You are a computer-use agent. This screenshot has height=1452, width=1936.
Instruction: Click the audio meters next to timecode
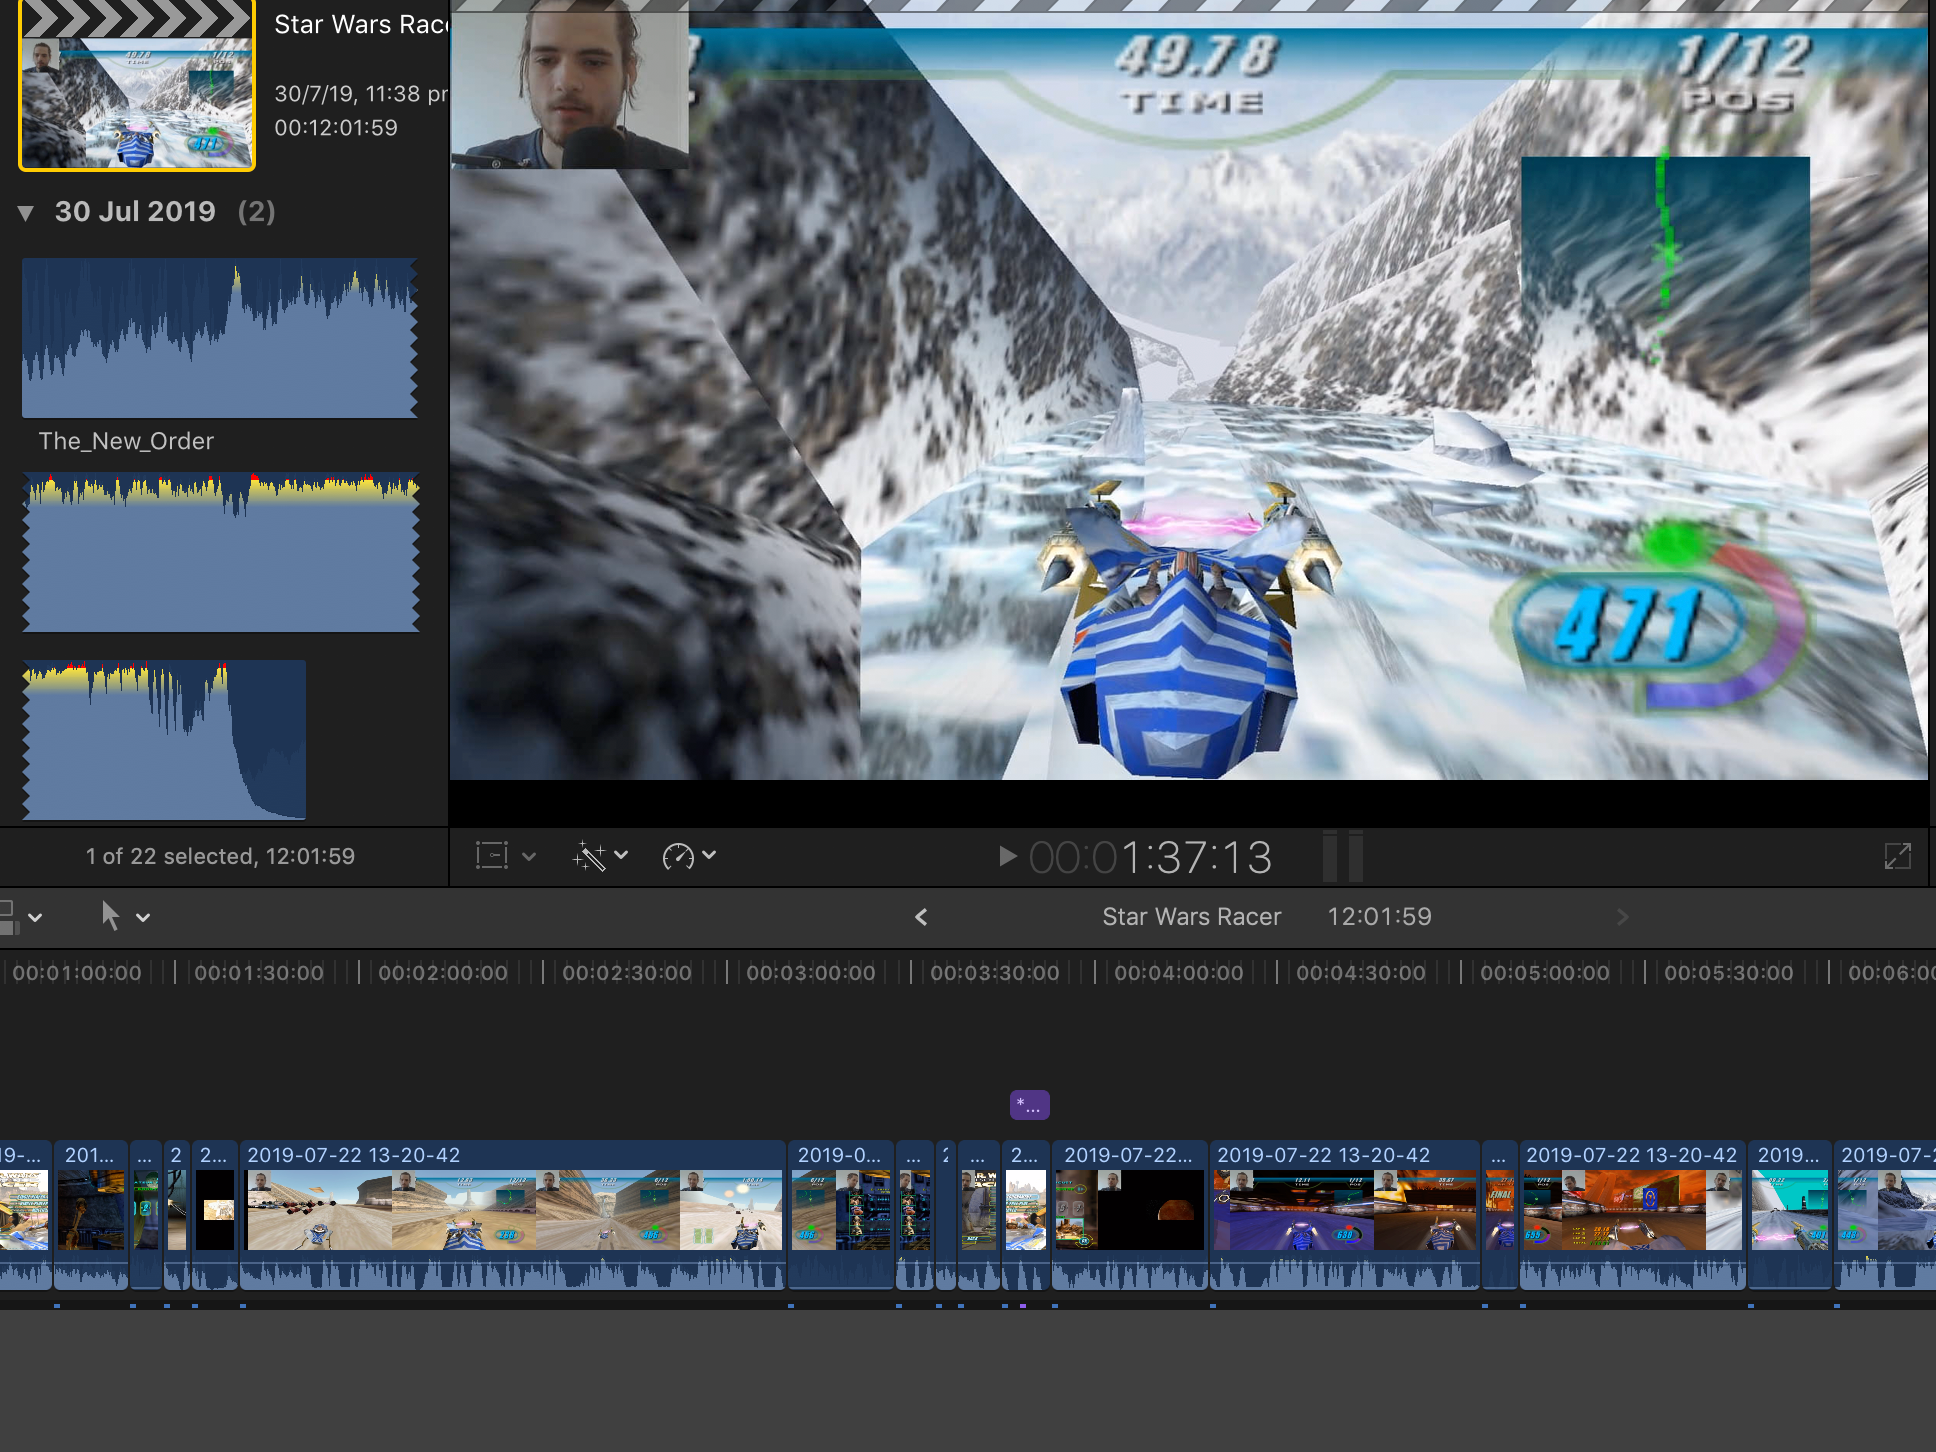pos(1342,856)
